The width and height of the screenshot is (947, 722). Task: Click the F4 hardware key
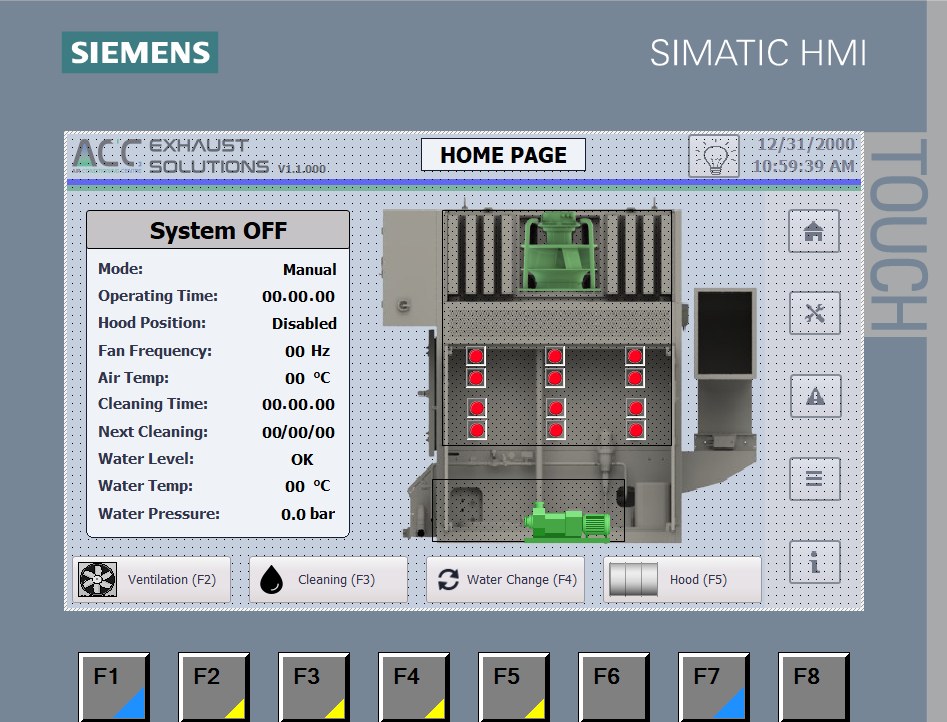tap(414, 687)
